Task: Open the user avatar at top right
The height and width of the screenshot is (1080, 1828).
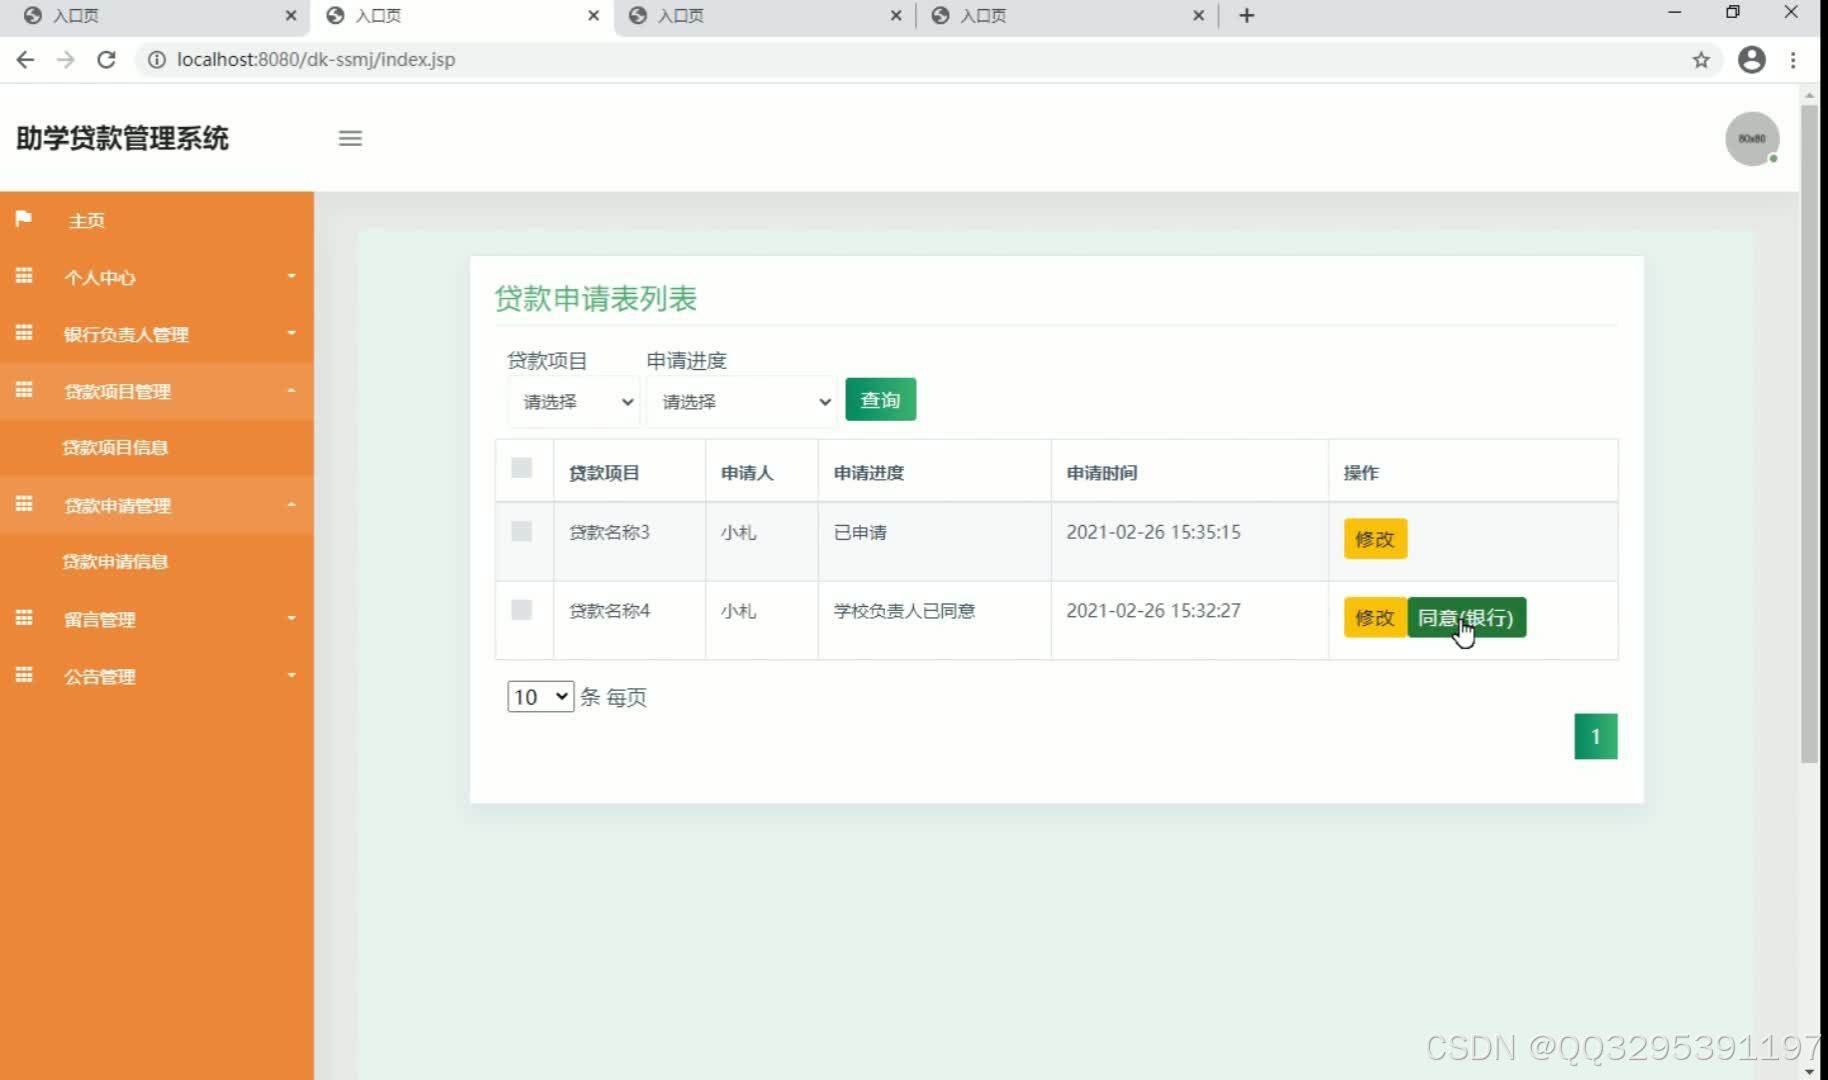Action: 1752,139
